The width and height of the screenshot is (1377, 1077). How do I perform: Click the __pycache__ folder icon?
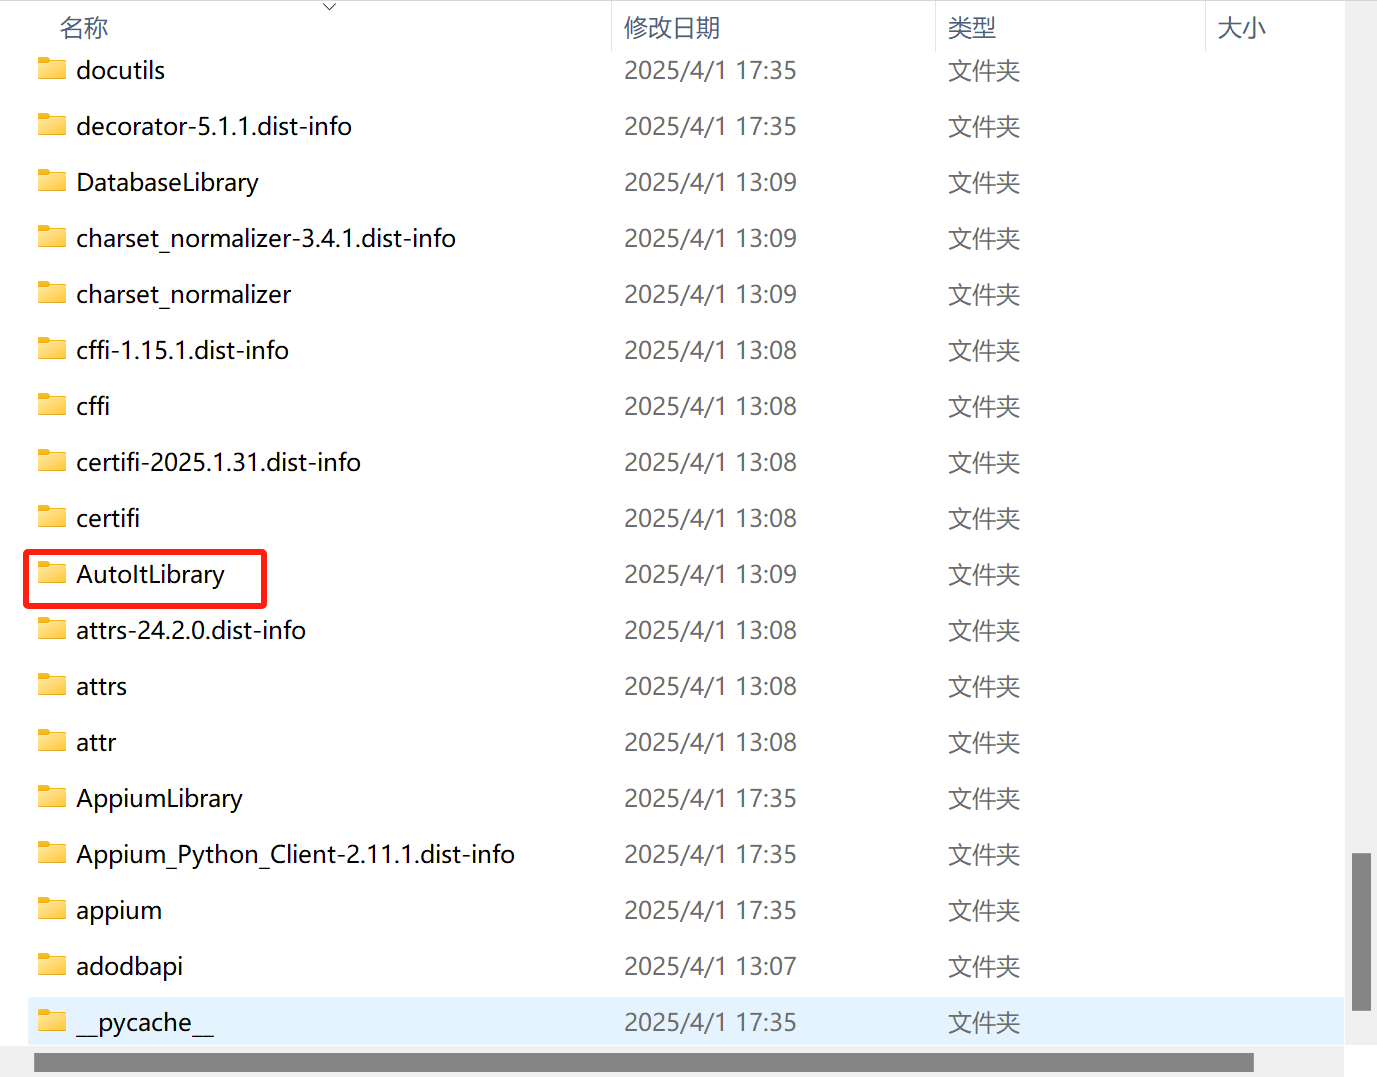(51, 1021)
